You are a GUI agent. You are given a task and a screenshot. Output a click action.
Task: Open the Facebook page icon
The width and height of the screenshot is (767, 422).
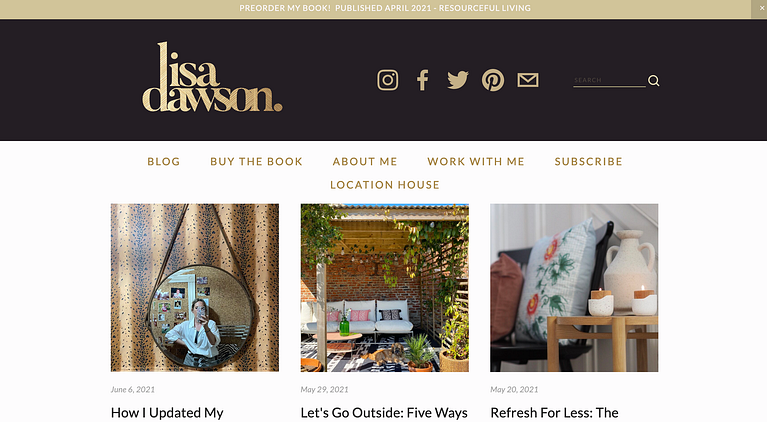[423, 80]
